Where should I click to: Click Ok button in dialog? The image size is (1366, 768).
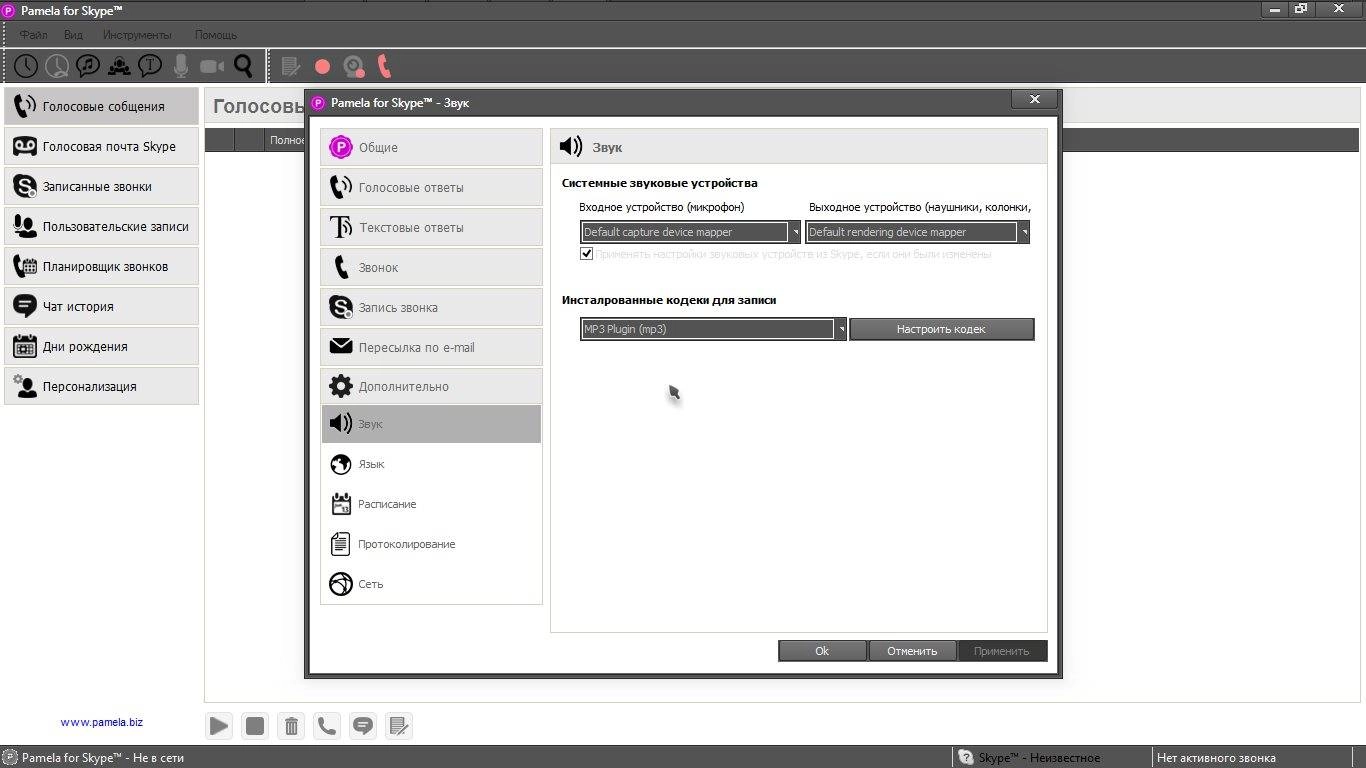(822, 651)
